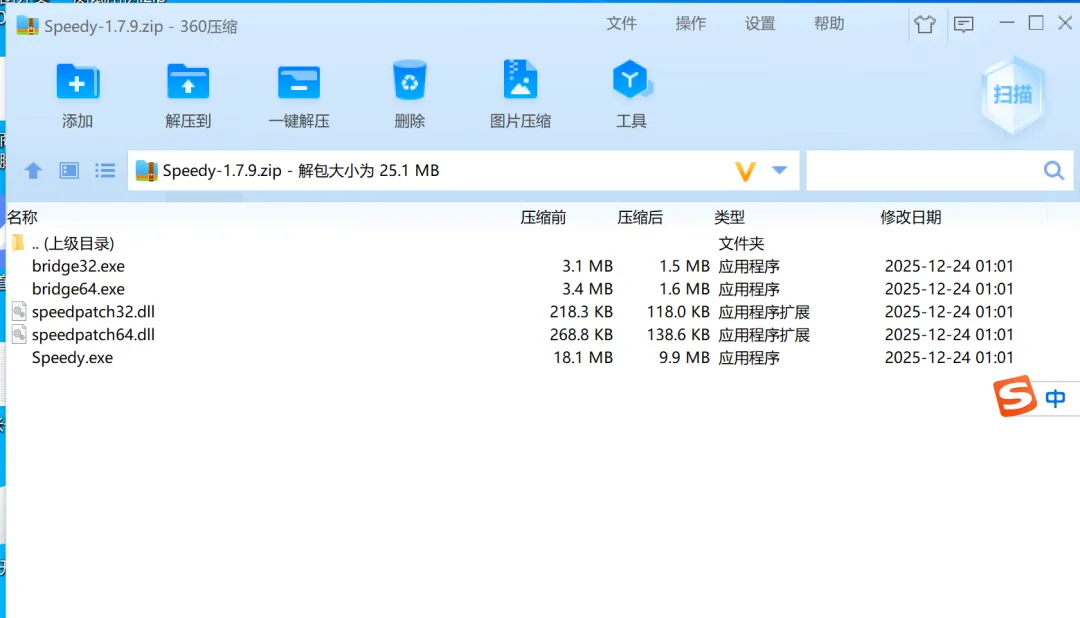Click the 扫描 (Scan) hexagon button
The height and width of the screenshot is (618, 1080).
(1012, 95)
